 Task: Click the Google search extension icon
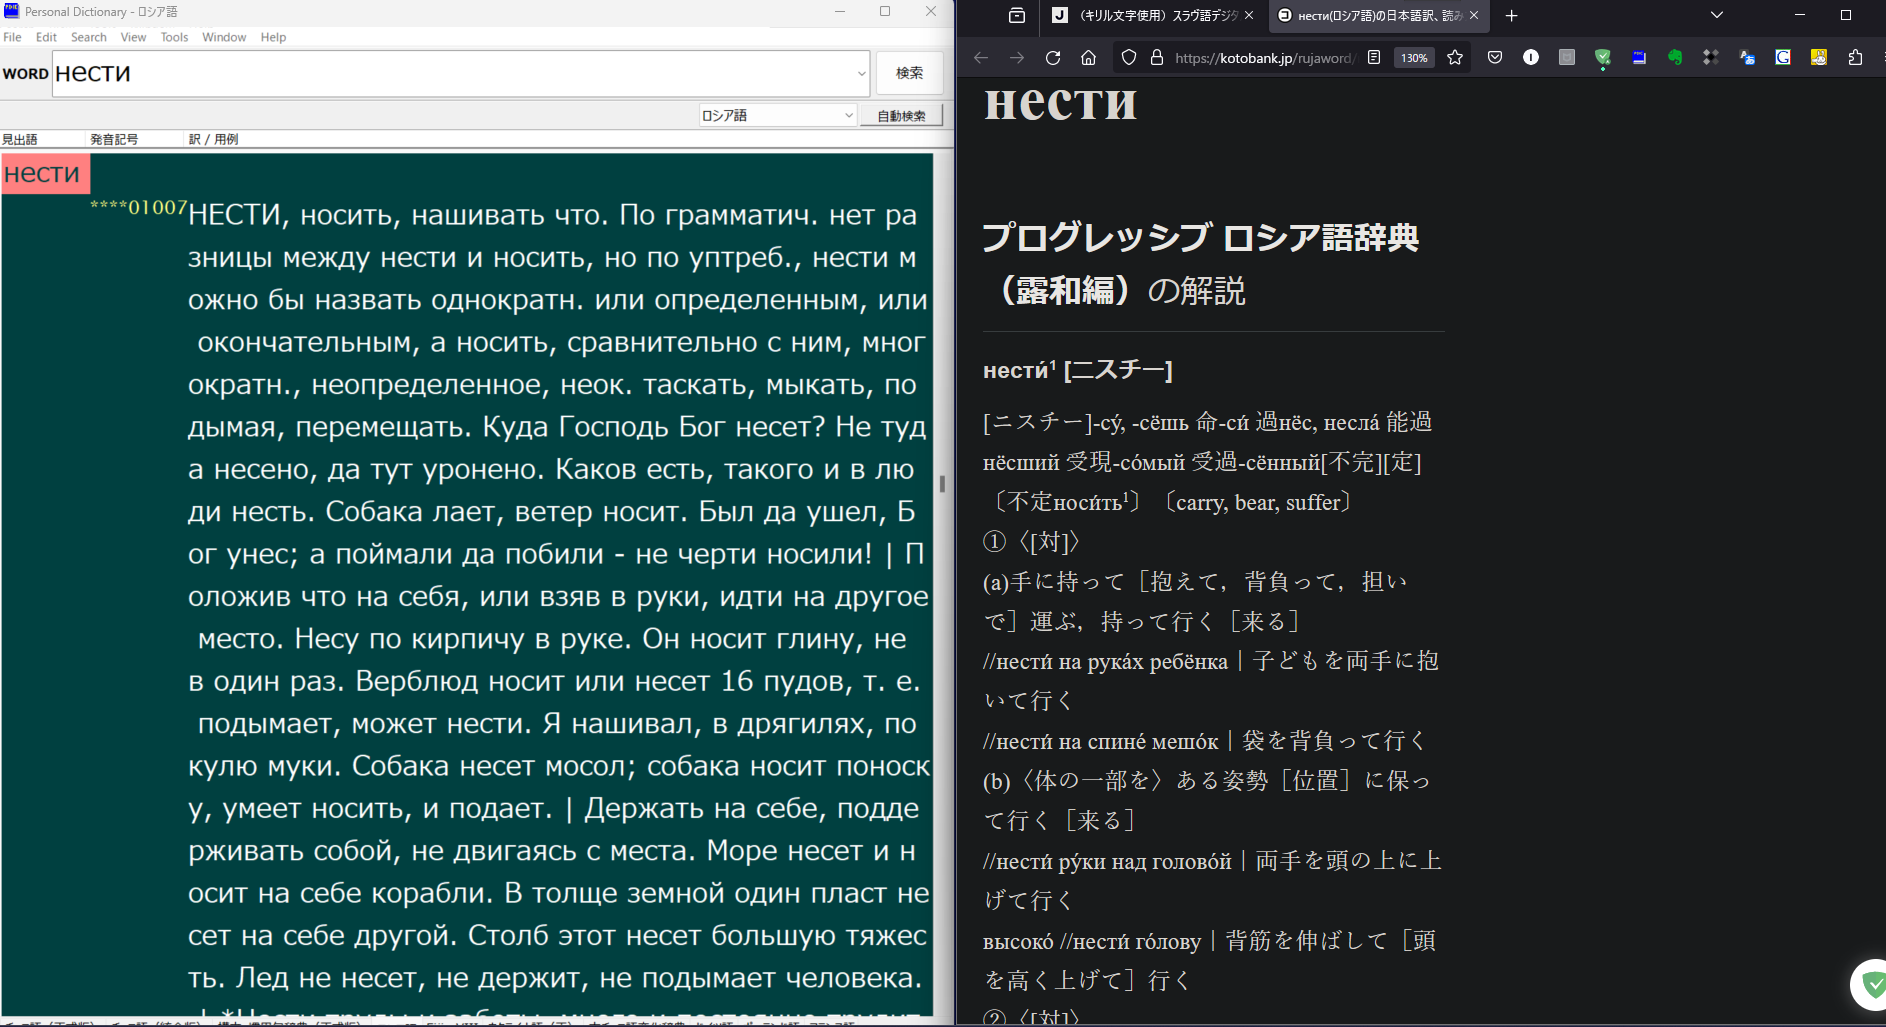[1783, 57]
